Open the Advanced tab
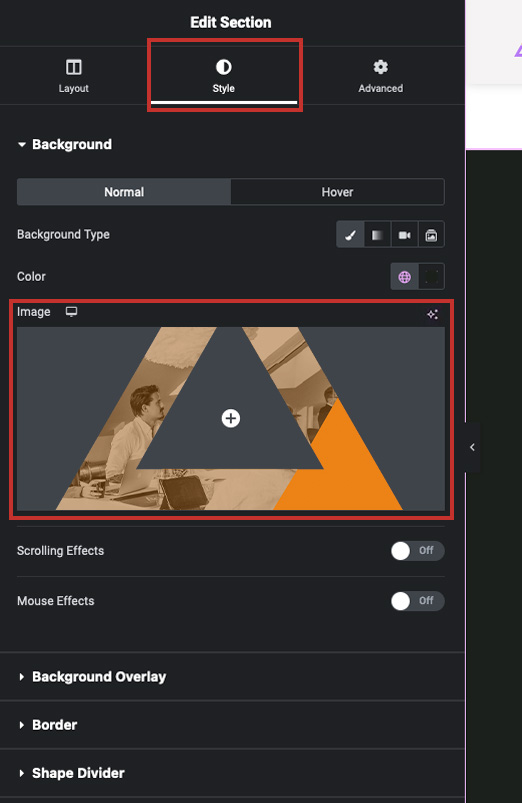The width and height of the screenshot is (522, 803). [x=381, y=76]
